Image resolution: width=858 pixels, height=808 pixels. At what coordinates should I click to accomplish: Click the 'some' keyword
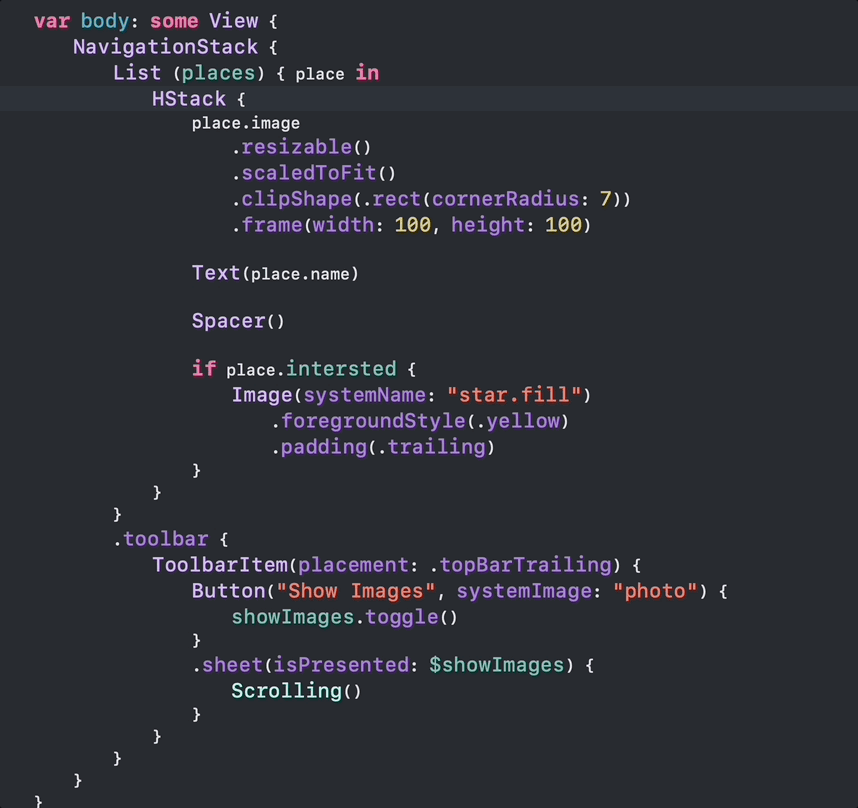point(174,21)
